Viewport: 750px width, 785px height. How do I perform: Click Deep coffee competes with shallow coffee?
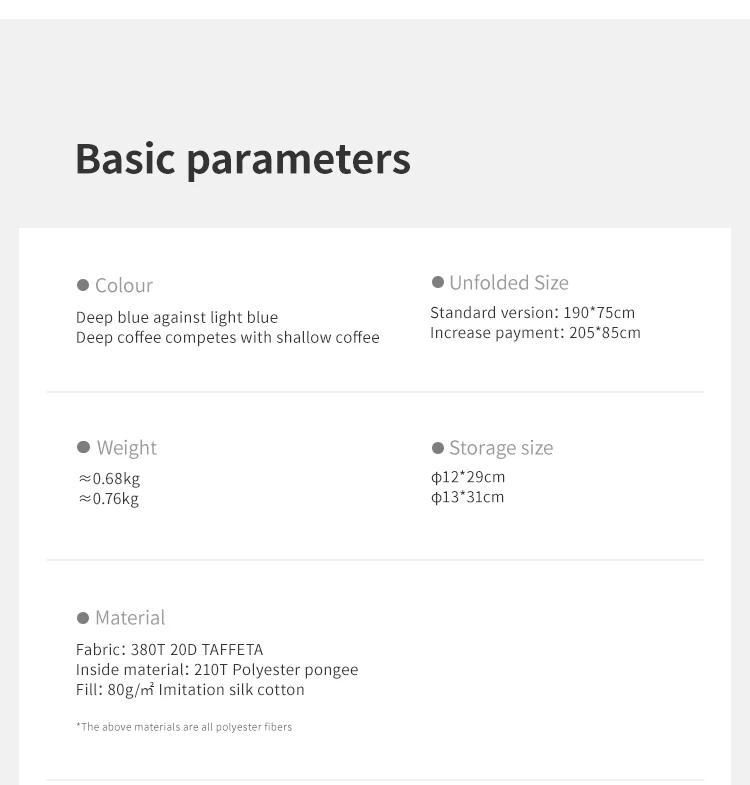pos(228,337)
